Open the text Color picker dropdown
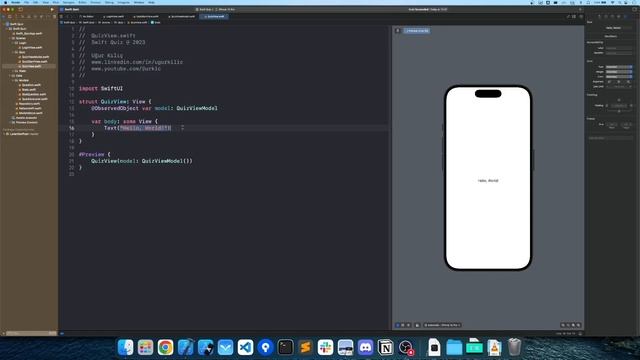Screen dimensions: 640x360 (x=619, y=77)
